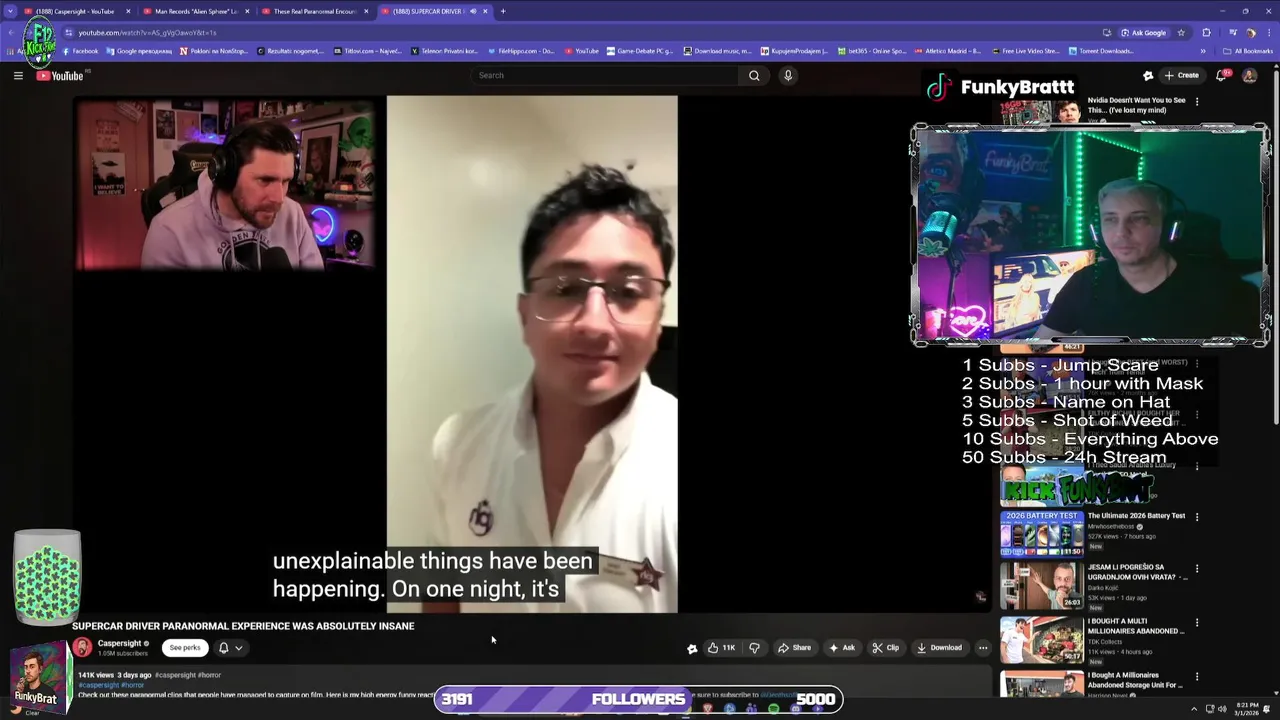Viewport: 1280px width, 720px height.
Task: Open JESAM LI POGREŠIO video thumbnail
Action: pyautogui.click(x=1041, y=586)
